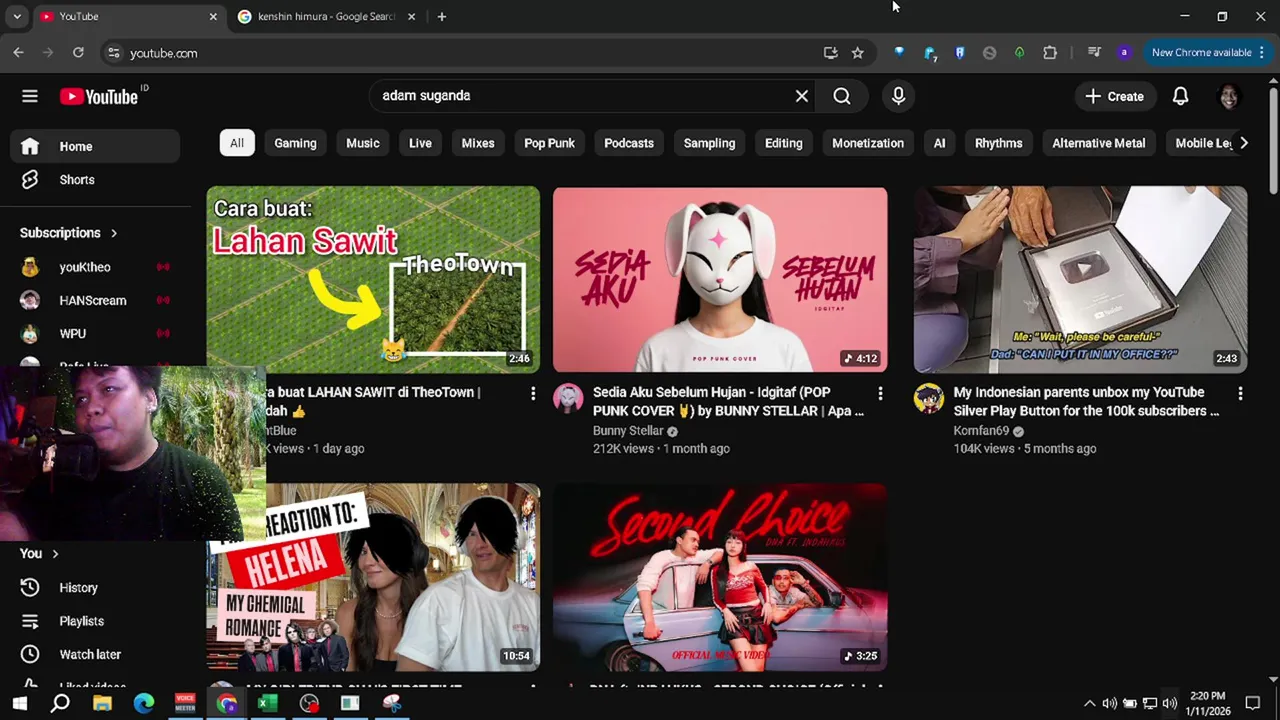Open the Create menu
1280x720 pixels.
coord(1114,96)
